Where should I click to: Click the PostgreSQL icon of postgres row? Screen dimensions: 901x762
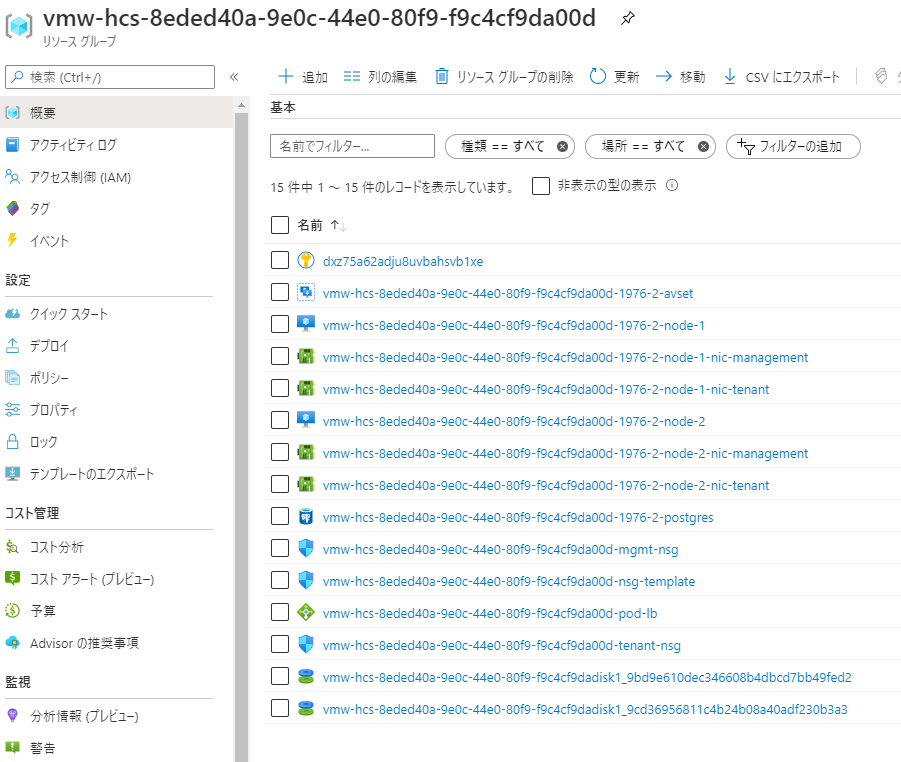click(x=306, y=517)
